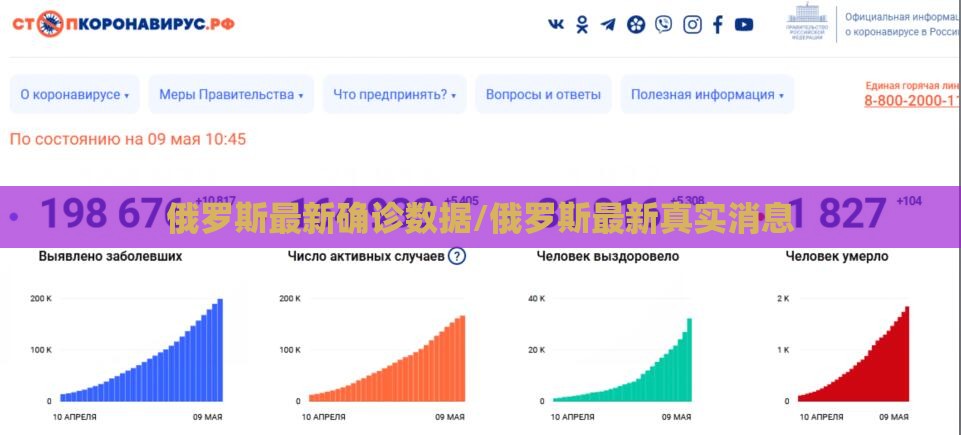Click the Единая горячая линия label
This screenshot has width=961, height=435.
(x=913, y=85)
